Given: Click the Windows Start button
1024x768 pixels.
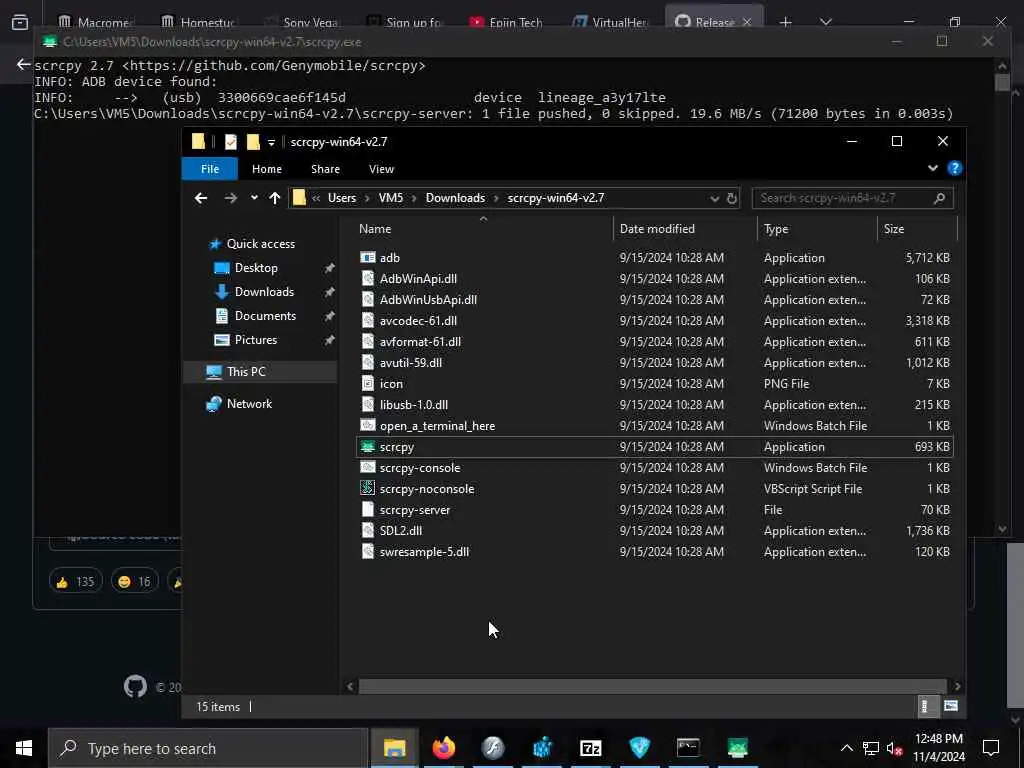Looking at the screenshot, I should click(x=24, y=748).
